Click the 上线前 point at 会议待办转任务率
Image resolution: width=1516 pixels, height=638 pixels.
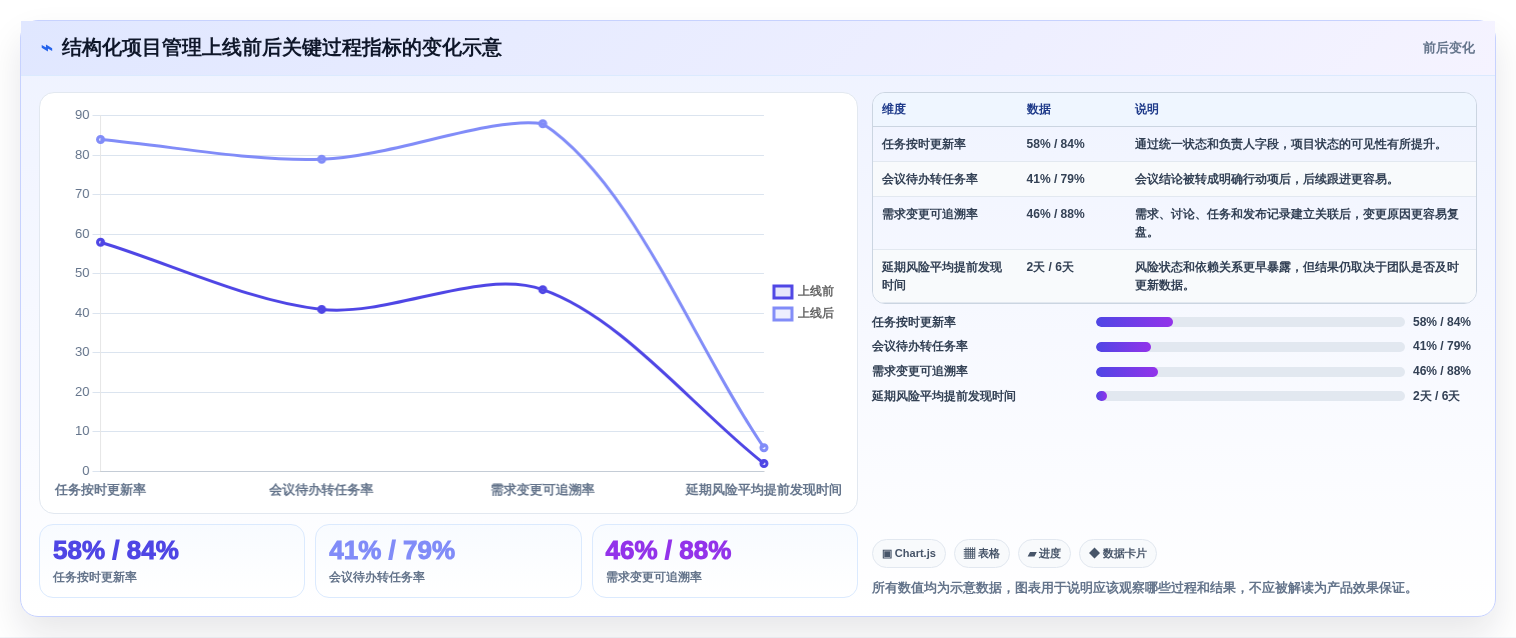point(322,310)
